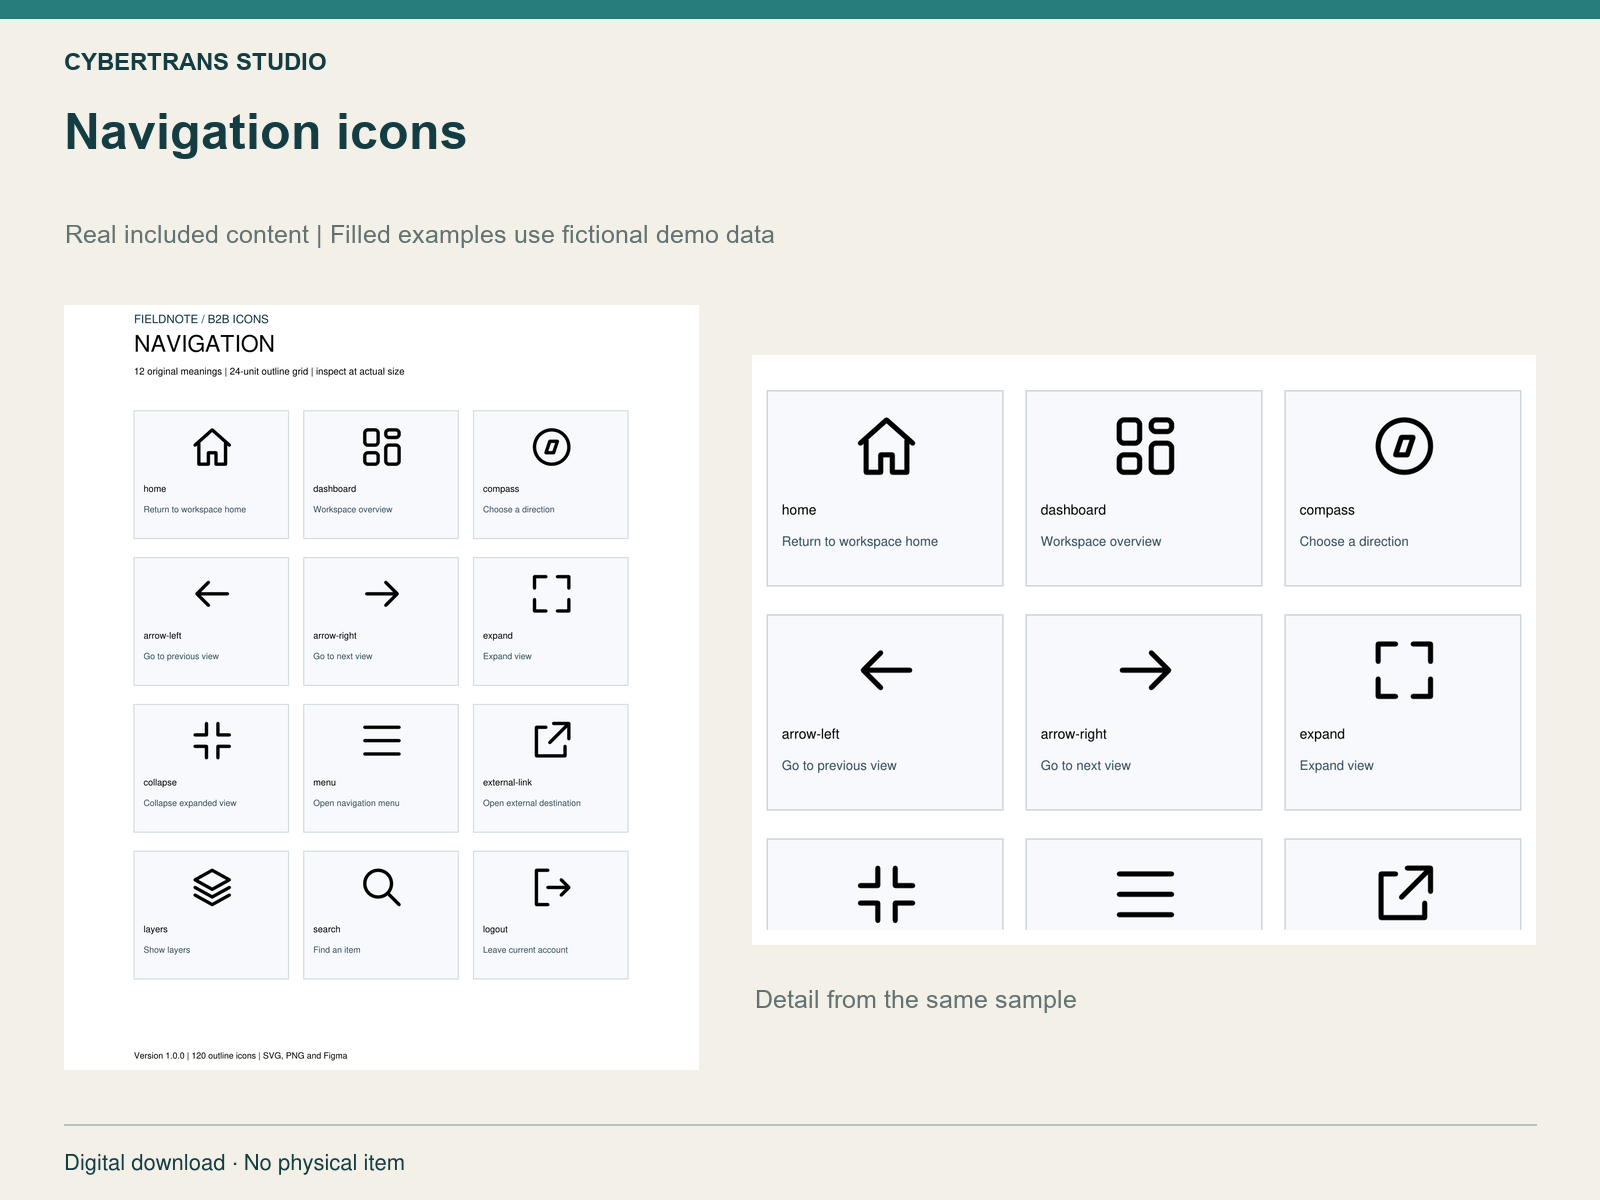Viewport: 1600px width, 1200px height.
Task: Click the '12 original meanings' description line
Action: pyautogui.click(x=269, y=372)
